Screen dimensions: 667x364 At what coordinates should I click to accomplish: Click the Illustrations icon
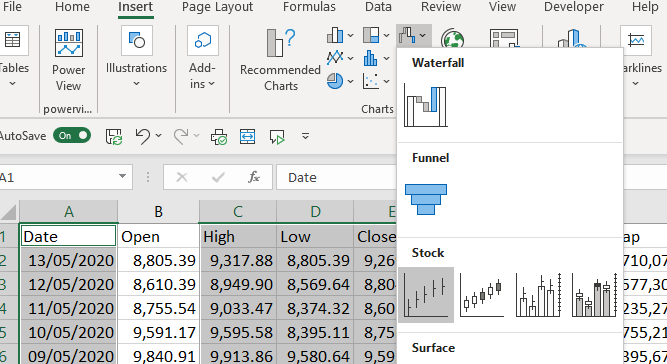[137, 40]
